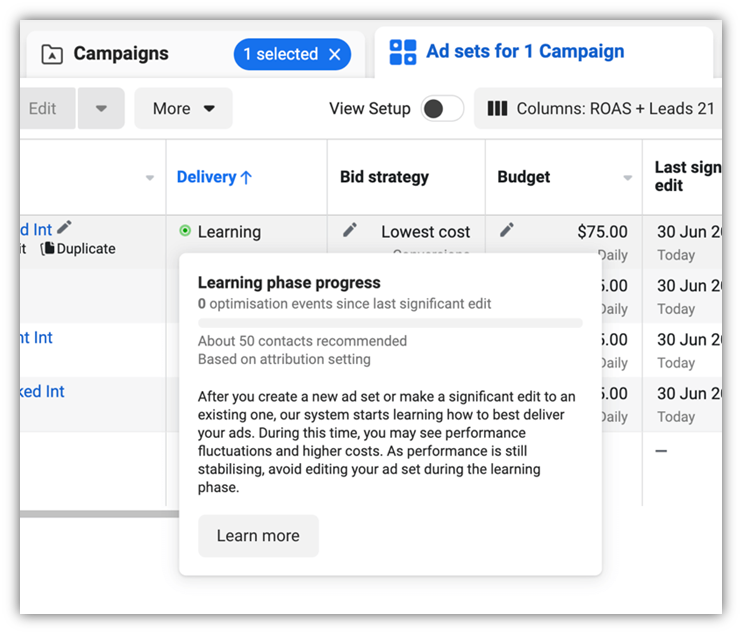Toggle the View Setup switch
This screenshot has width=742, height=634.
442,109
